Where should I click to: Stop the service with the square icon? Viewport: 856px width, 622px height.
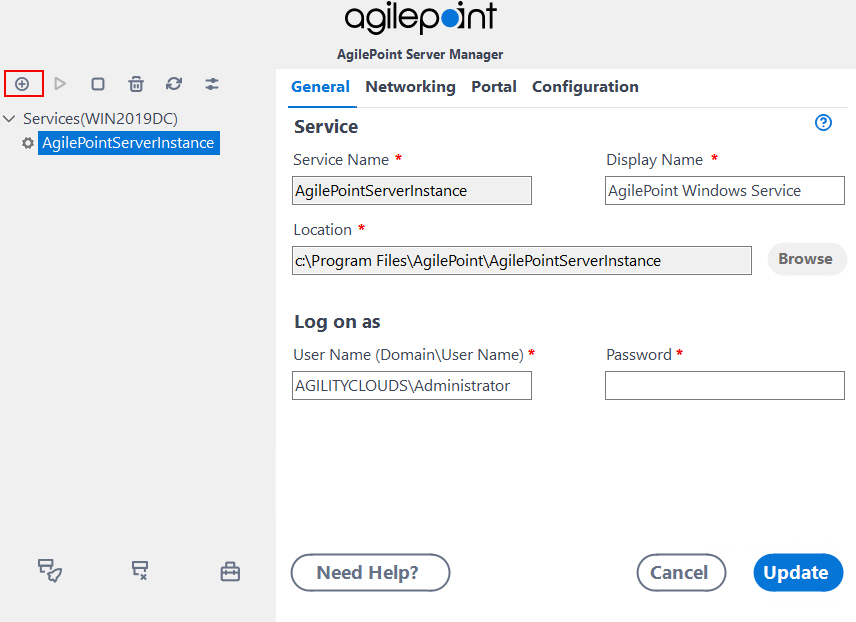point(98,84)
